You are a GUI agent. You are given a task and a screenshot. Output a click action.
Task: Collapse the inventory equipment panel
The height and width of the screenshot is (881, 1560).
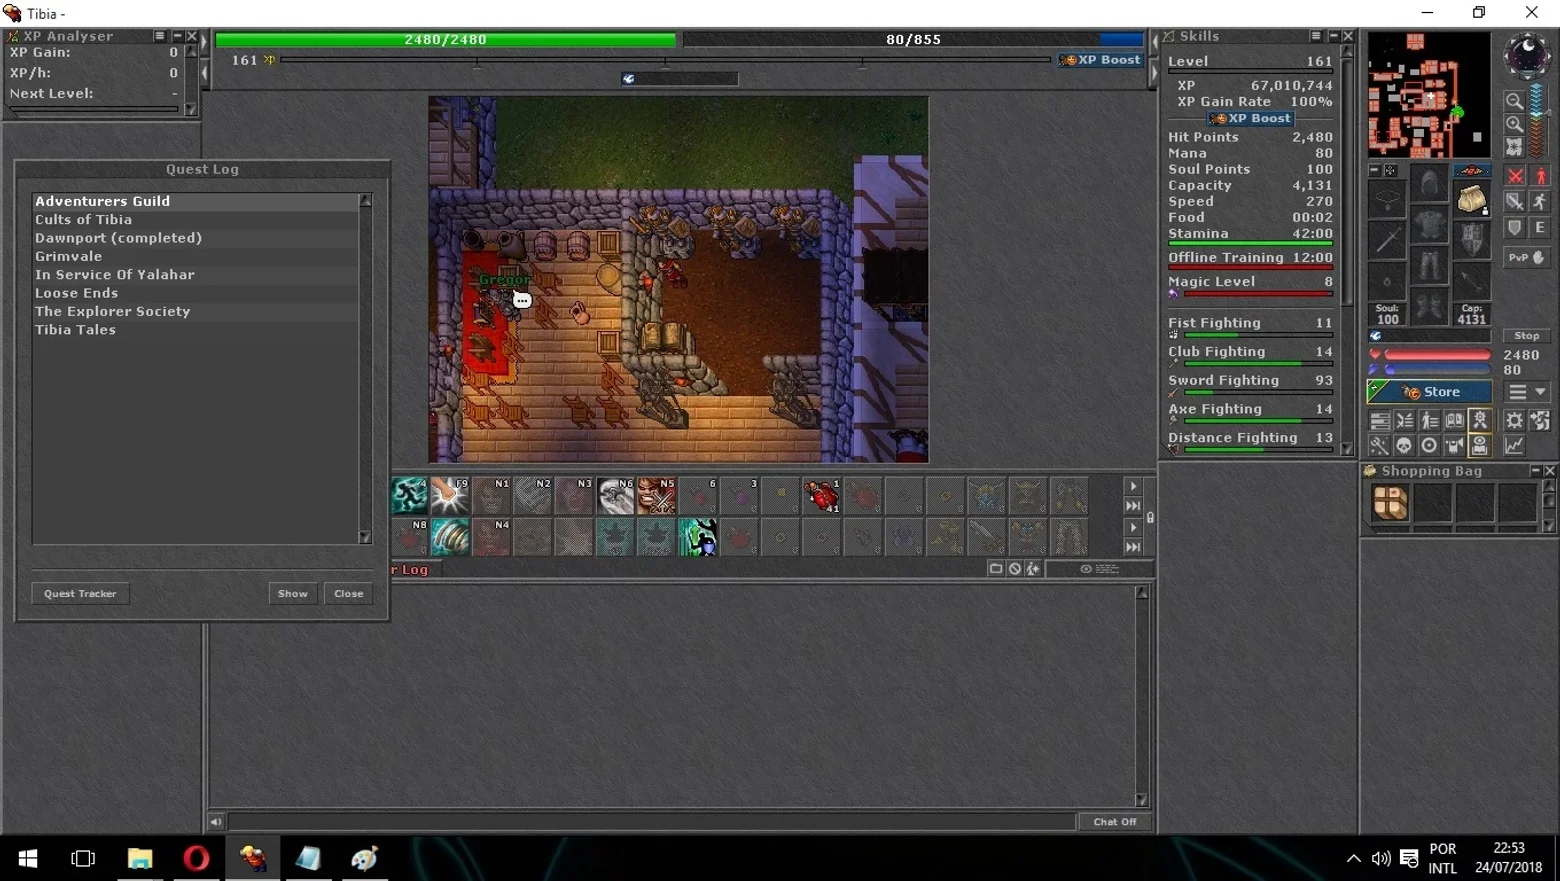1375,170
